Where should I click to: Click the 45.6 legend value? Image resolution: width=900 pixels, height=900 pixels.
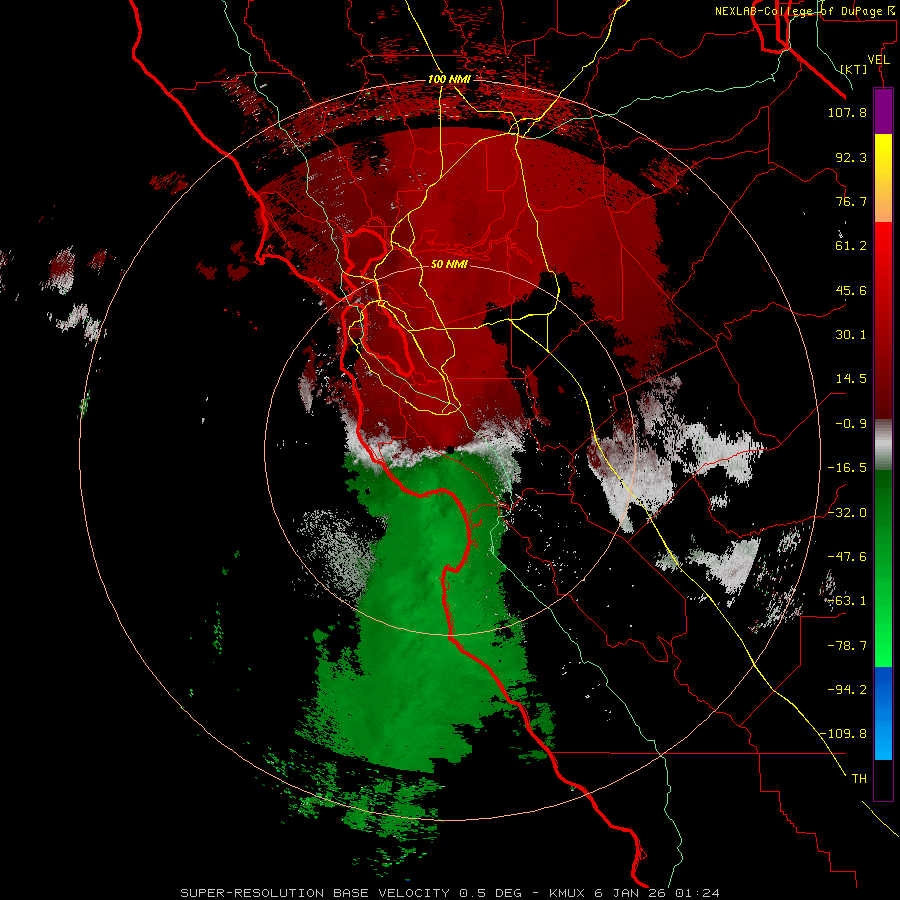pos(851,290)
